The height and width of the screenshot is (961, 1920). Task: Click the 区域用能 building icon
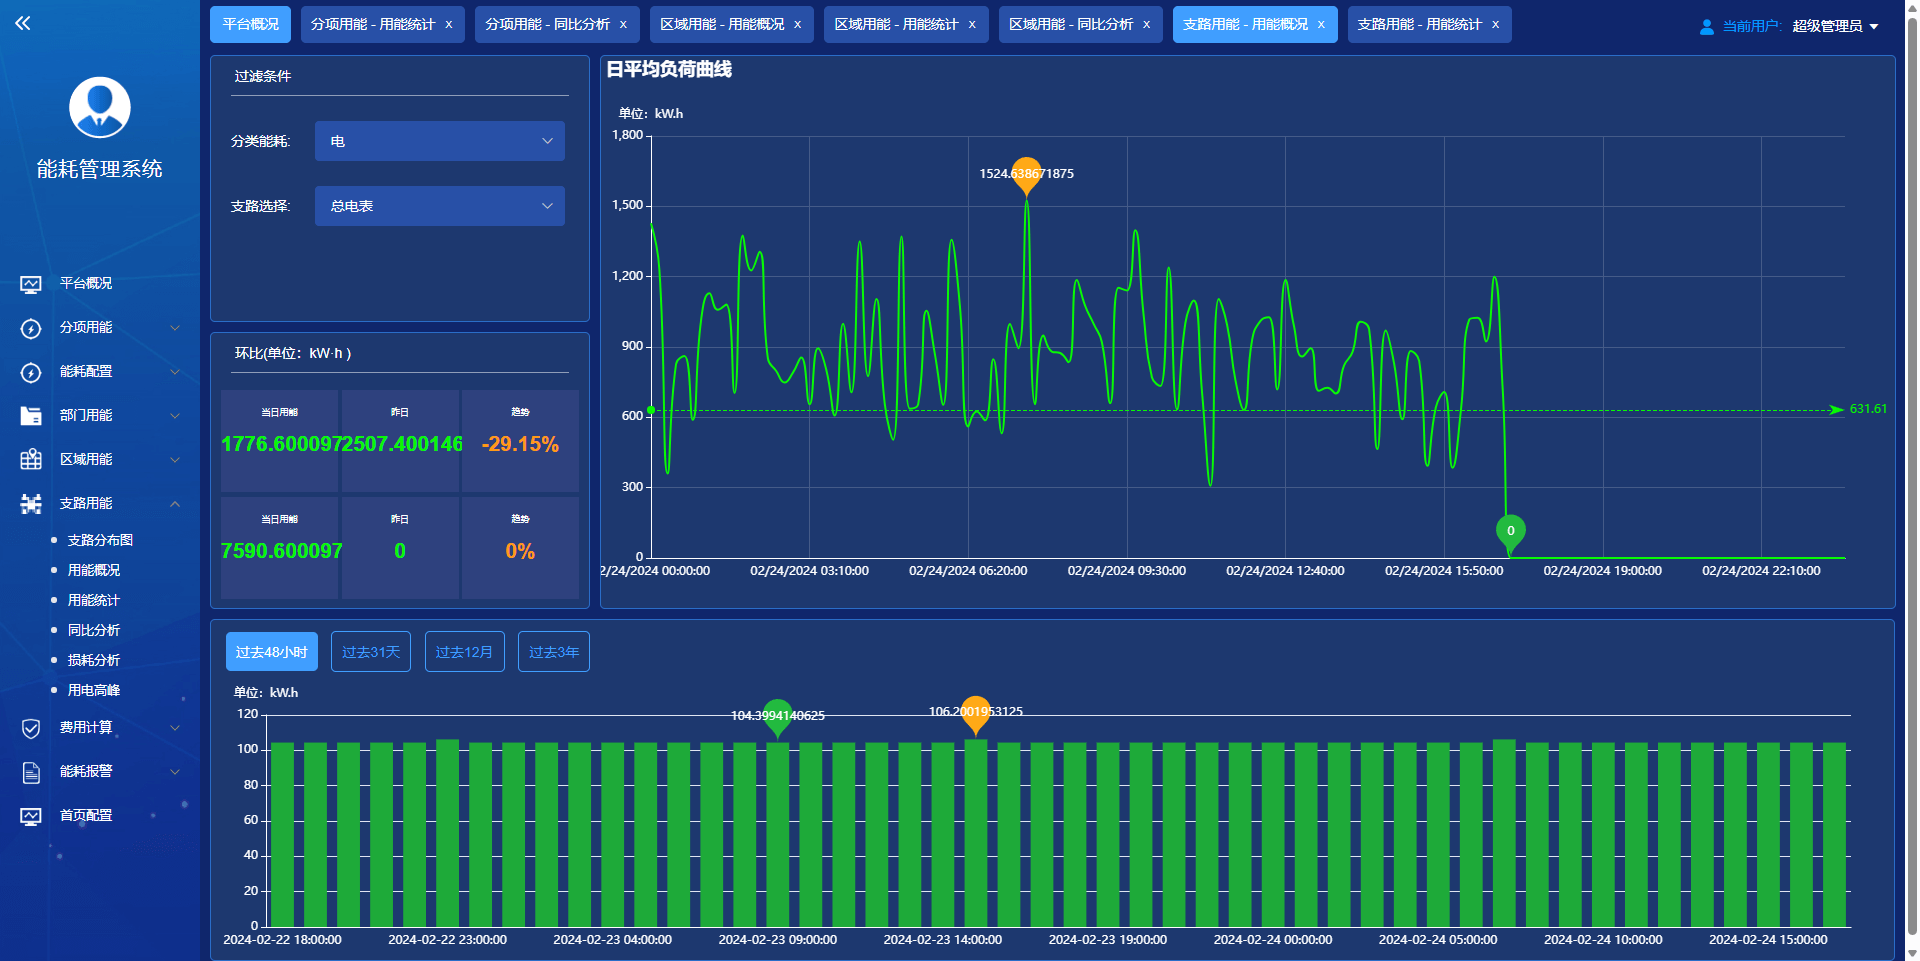(31, 460)
